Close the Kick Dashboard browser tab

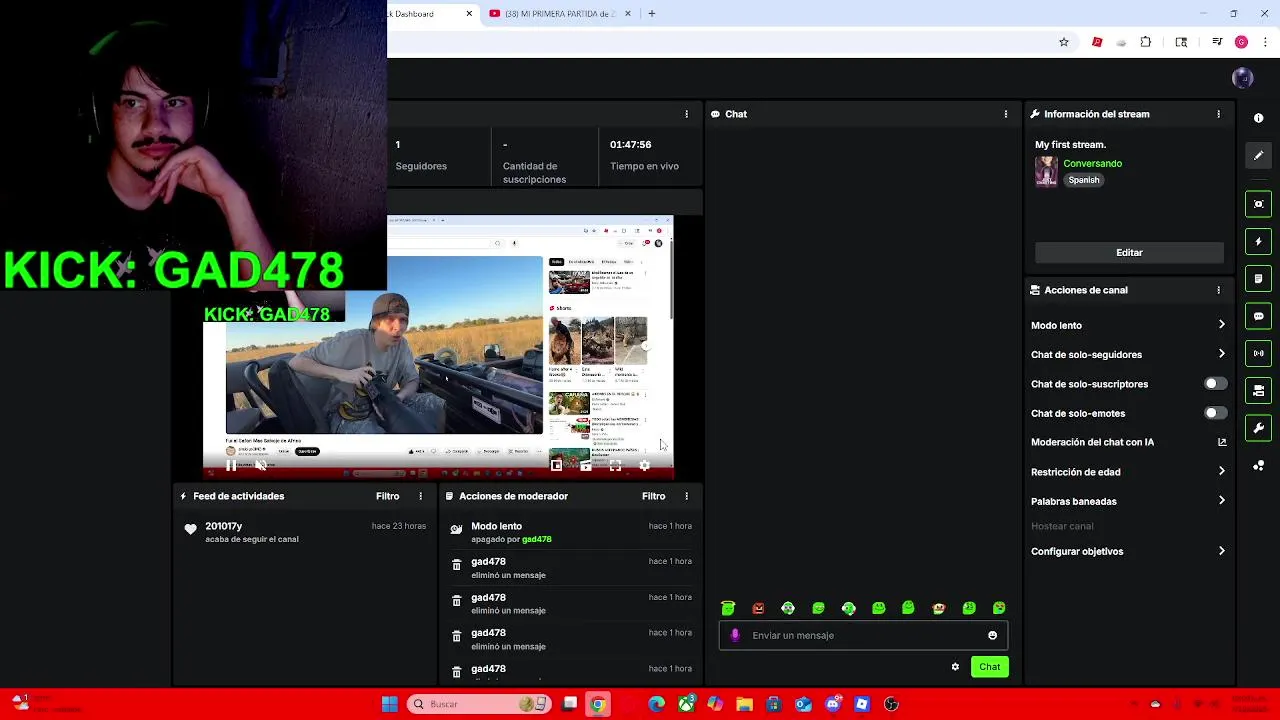[469, 14]
